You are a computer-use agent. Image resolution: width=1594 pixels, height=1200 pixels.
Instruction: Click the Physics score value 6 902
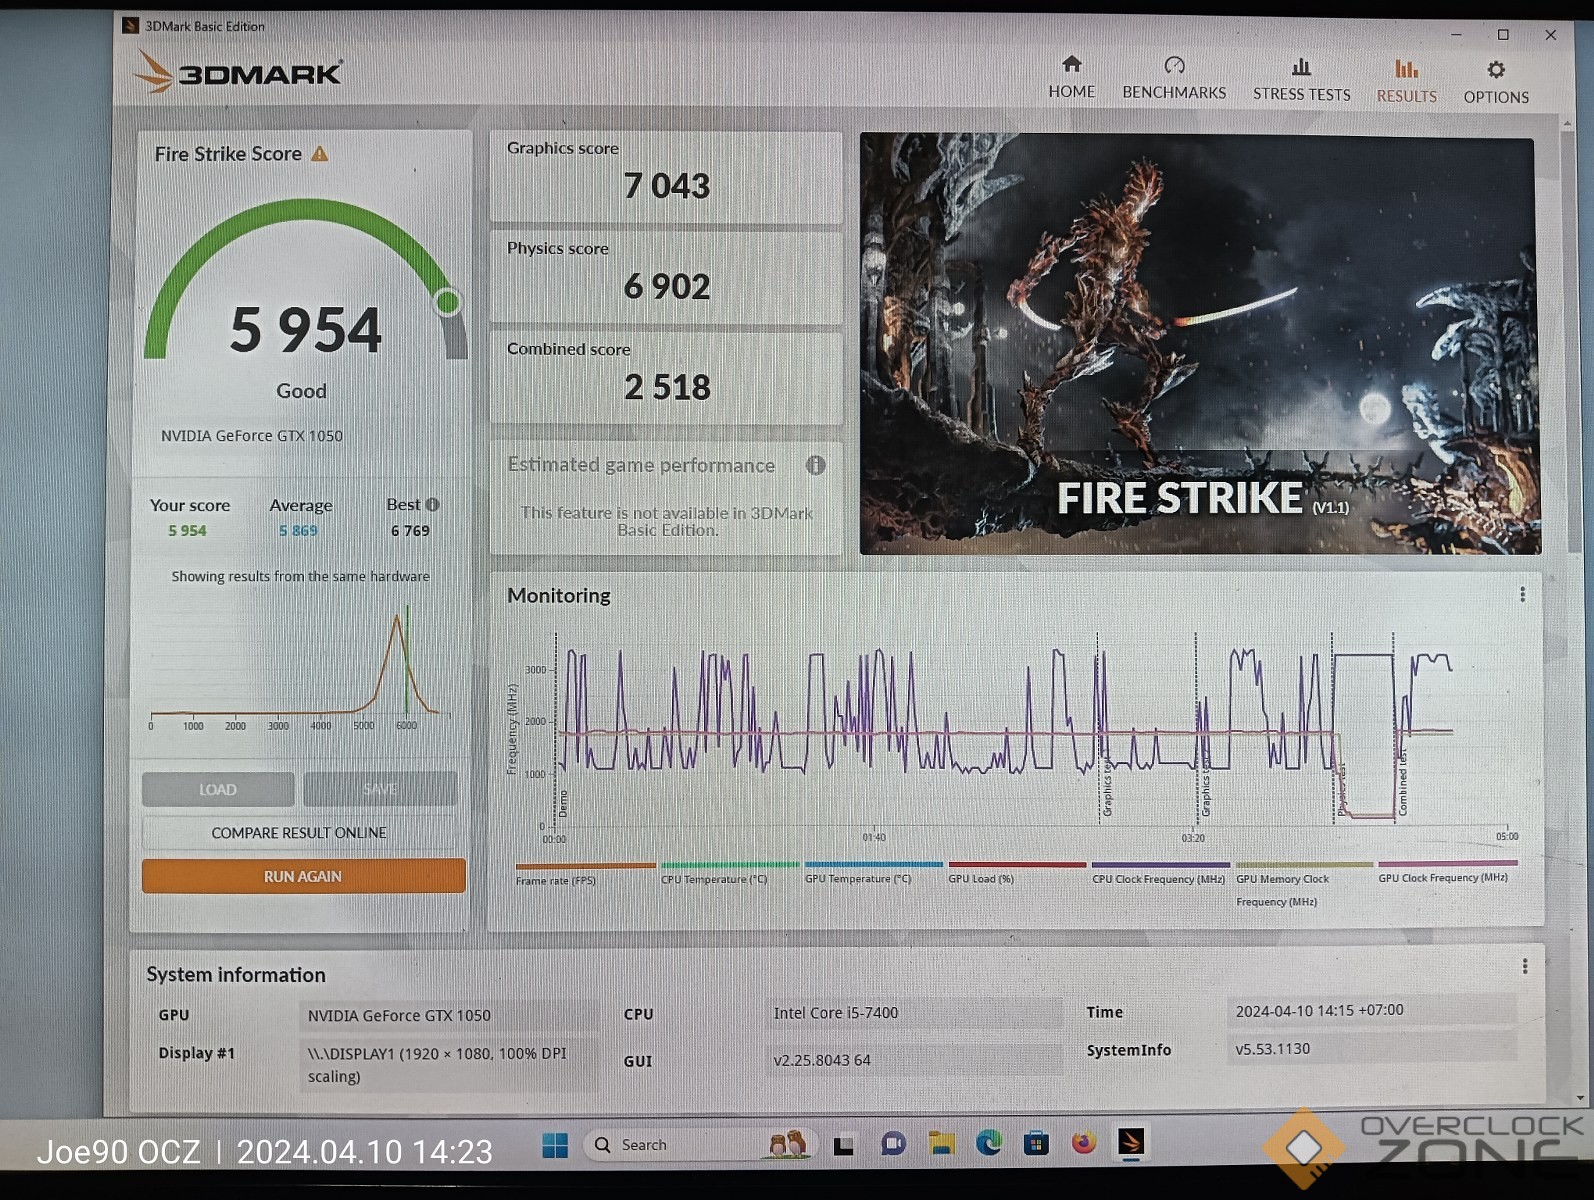(x=667, y=287)
